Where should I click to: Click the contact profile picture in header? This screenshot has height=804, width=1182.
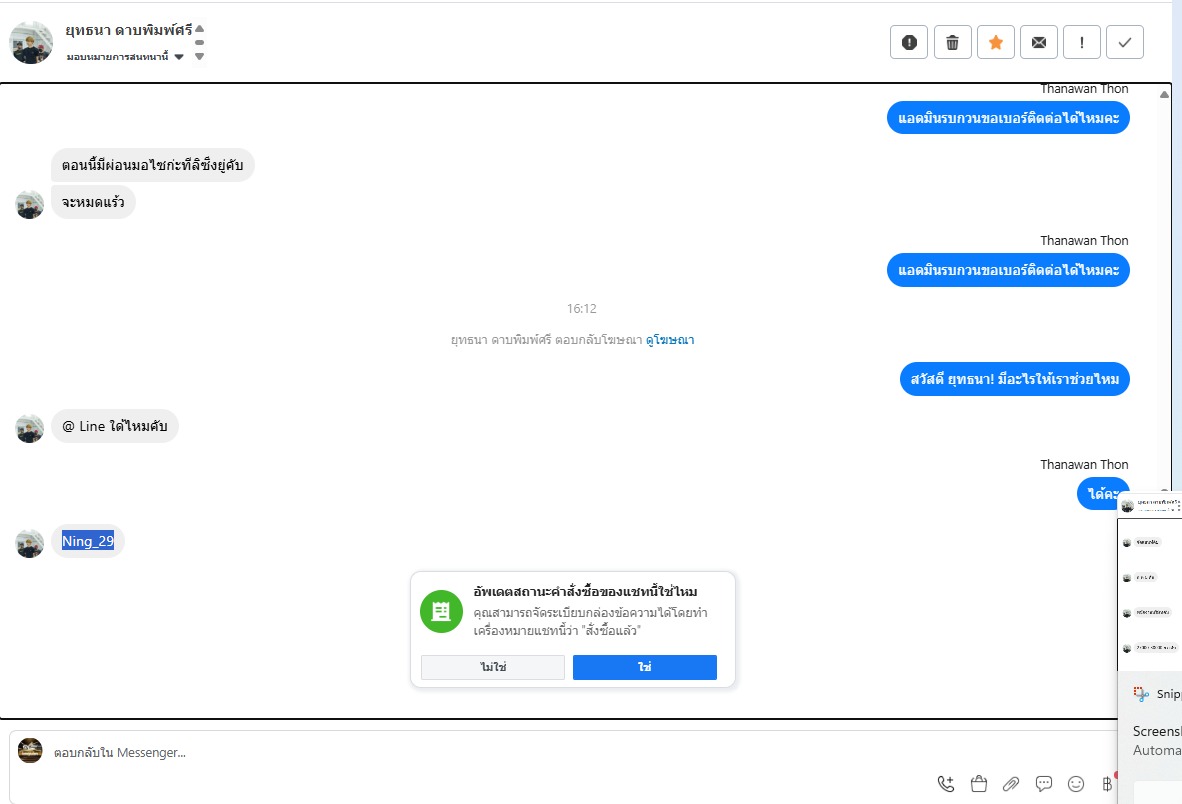click(31, 42)
